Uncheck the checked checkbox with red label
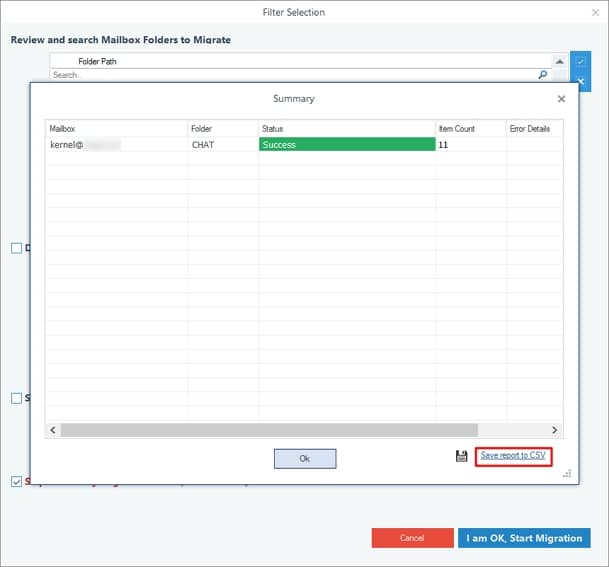Screen dimensions: 609x567 pyautogui.click(x=16, y=482)
